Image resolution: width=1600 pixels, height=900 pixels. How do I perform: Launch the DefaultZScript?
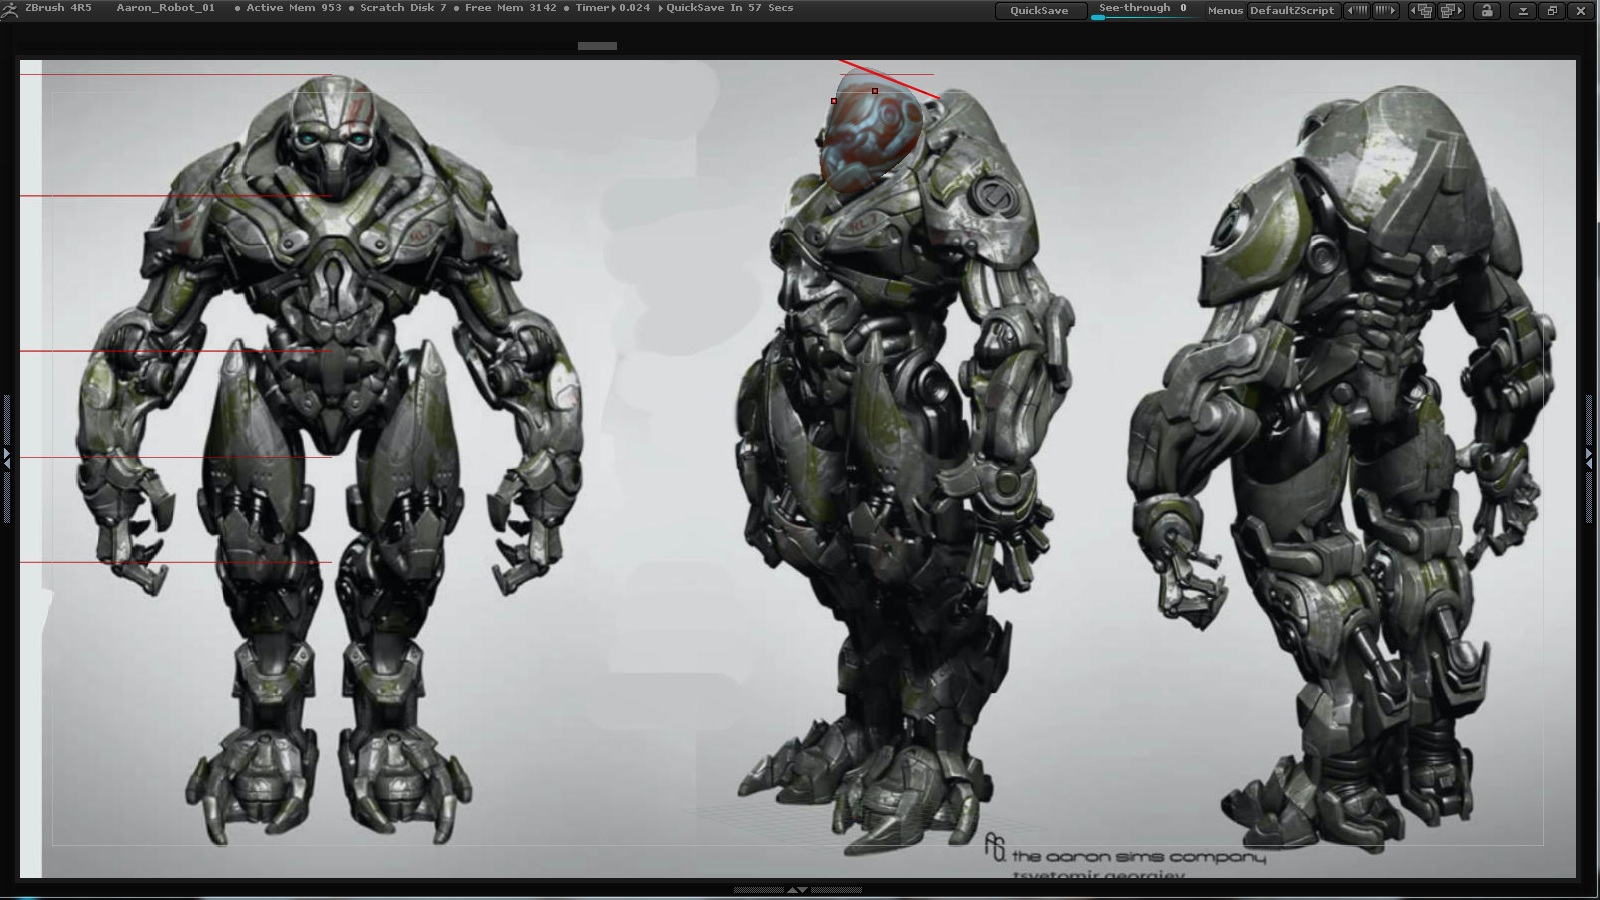pyautogui.click(x=1295, y=10)
